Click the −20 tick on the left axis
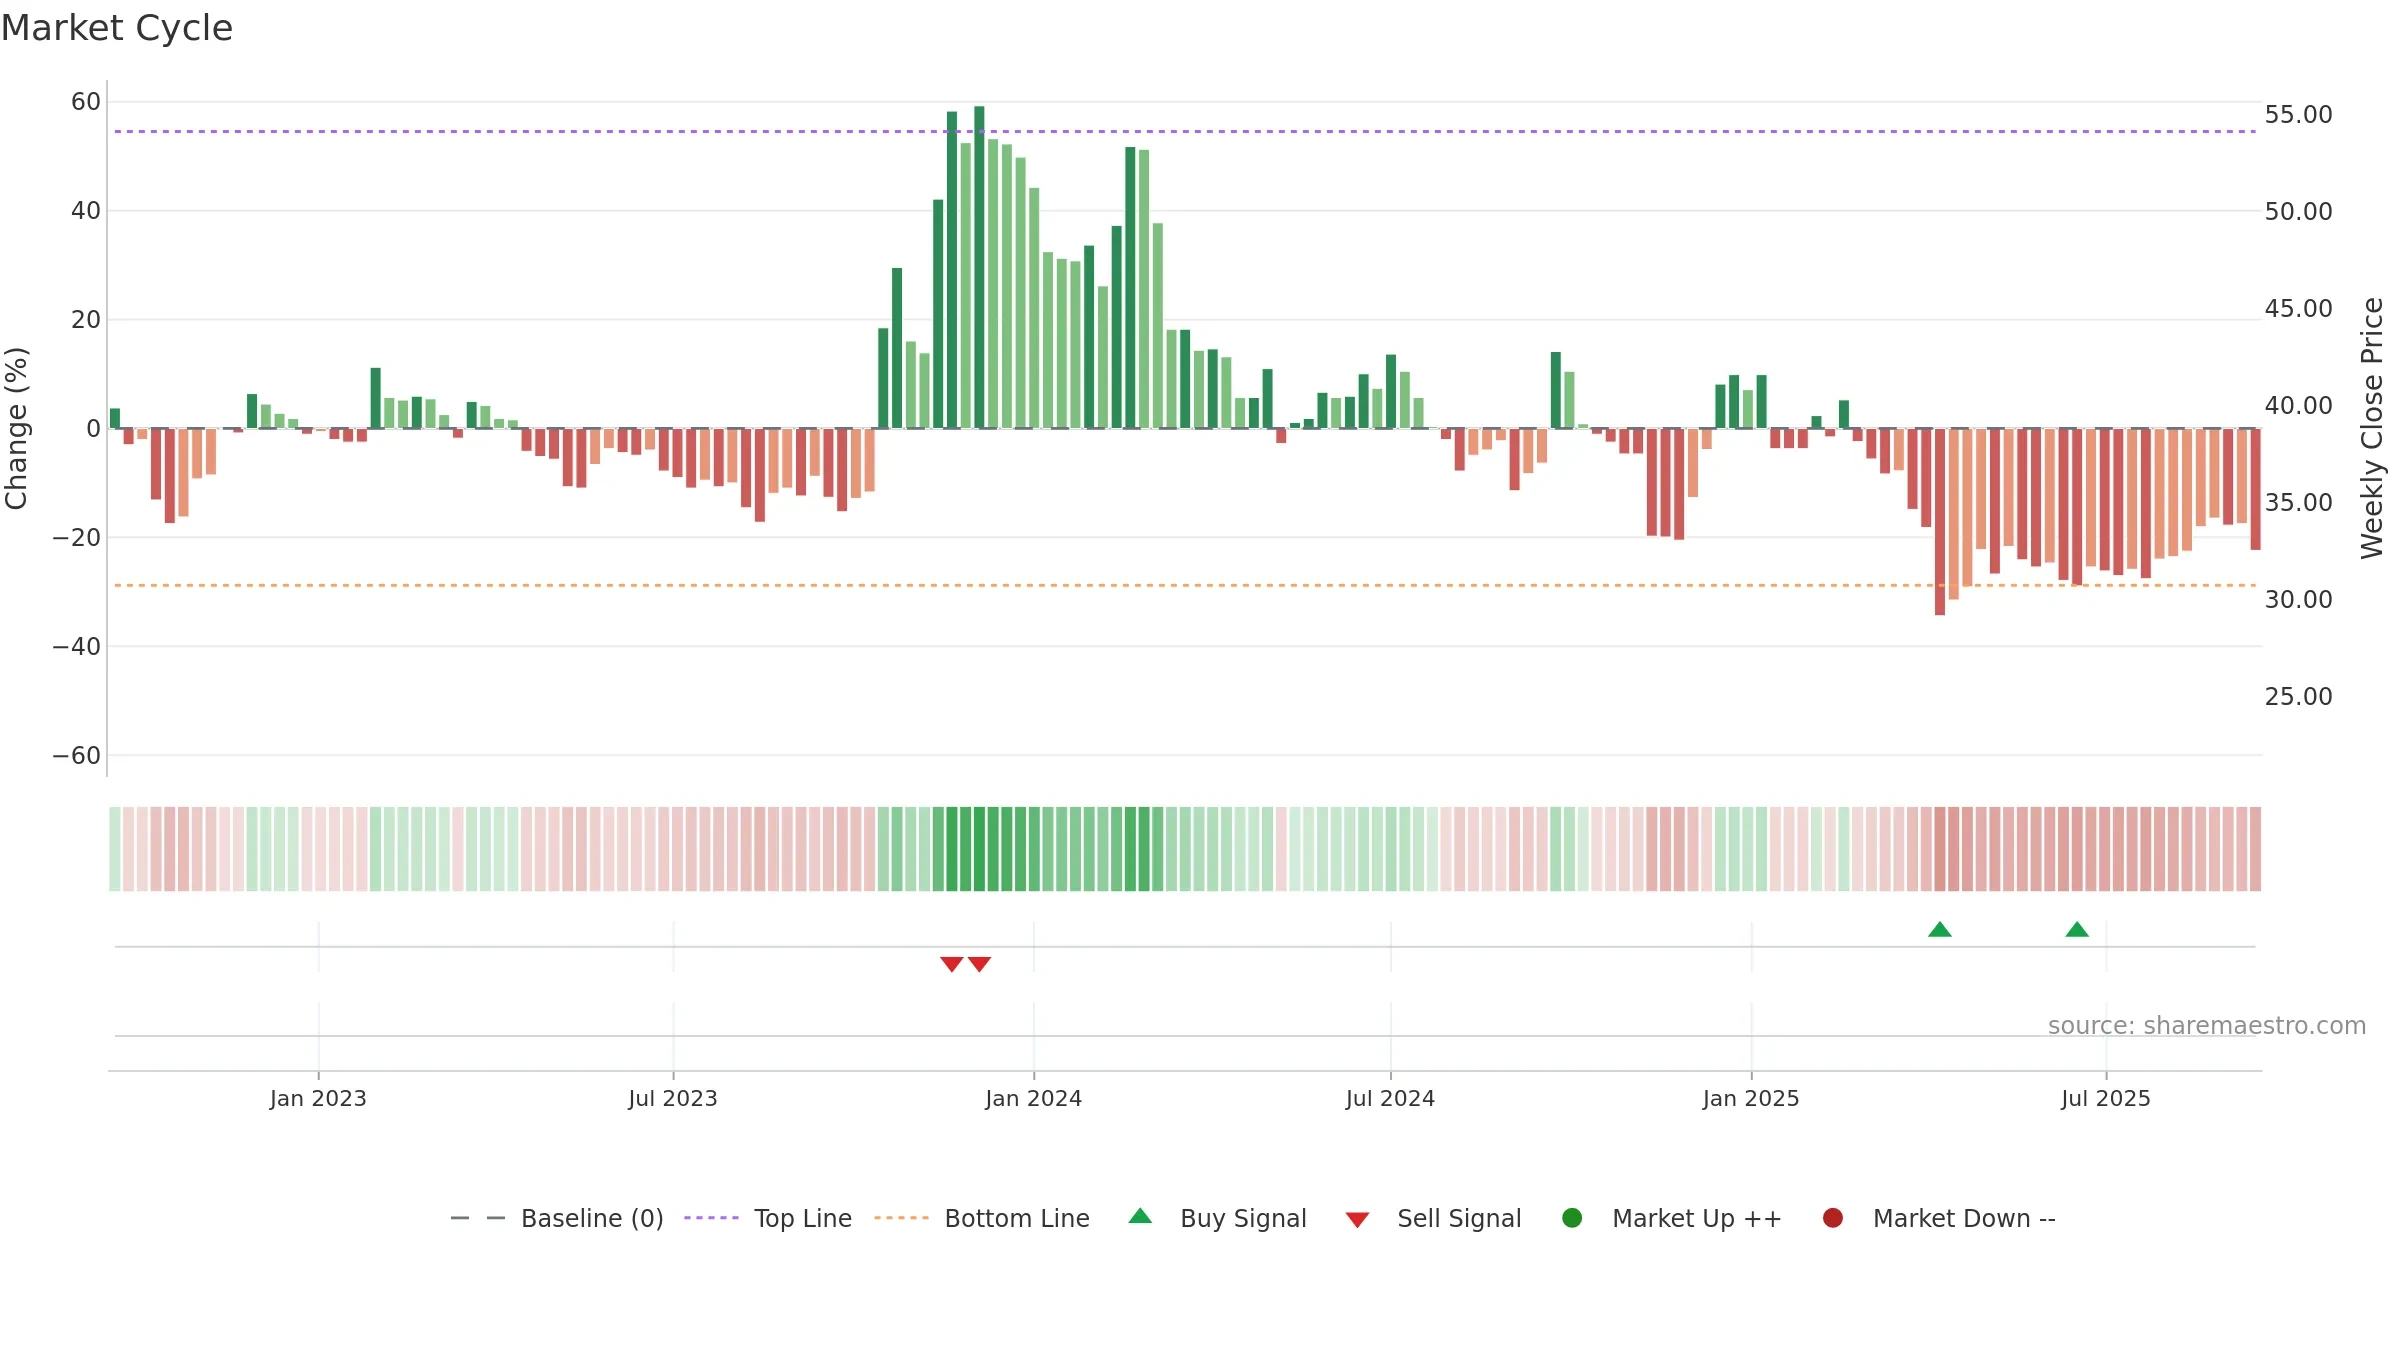Image resolution: width=2400 pixels, height=1350 pixels. pos(77,538)
